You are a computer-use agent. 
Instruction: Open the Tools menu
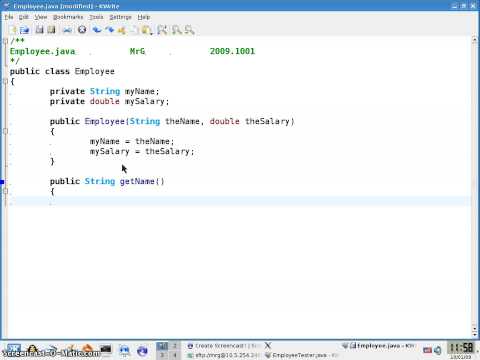pyautogui.click(x=96, y=17)
